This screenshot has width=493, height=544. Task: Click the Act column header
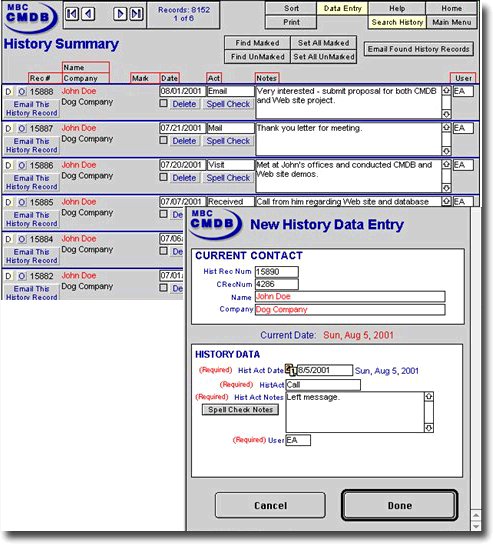click(214, 78)
